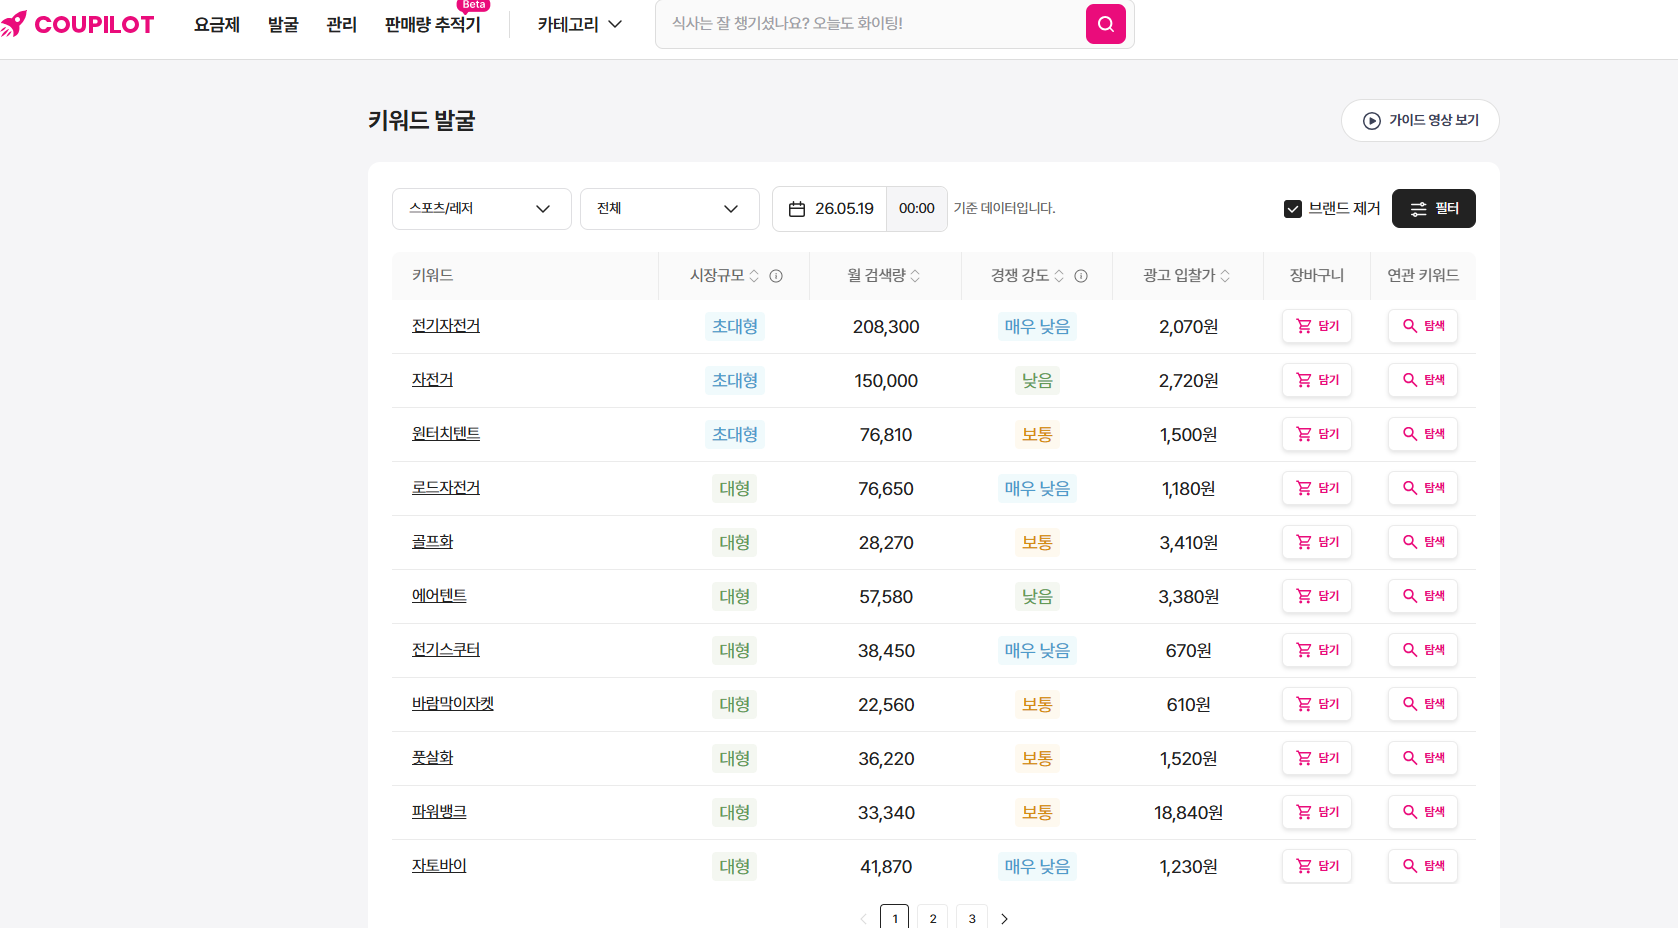The width and height of the screenshot is (1678, 928).
Task: Explore related keywords for 전기자전거
Action: 1423,326
